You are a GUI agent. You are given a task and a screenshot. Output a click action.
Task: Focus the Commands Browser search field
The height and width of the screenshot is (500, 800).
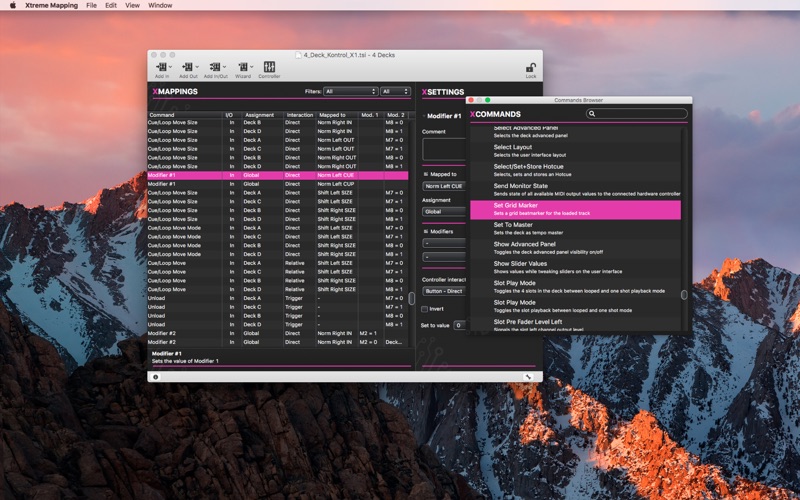(636, 114)
